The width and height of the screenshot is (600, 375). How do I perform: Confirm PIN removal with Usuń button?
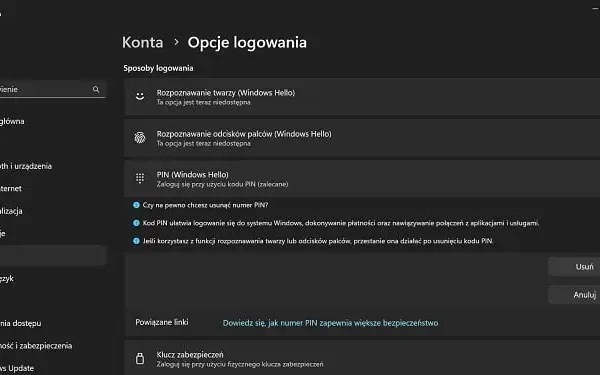[x=574, y=267]
